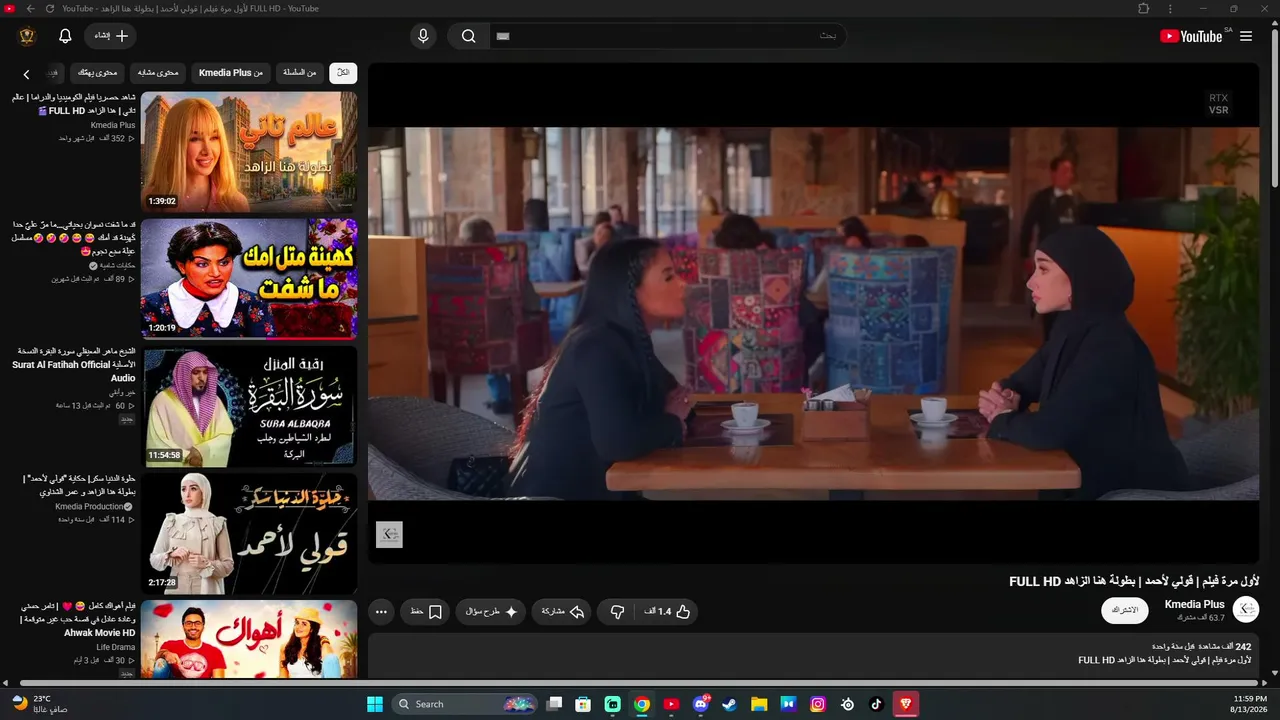Open Steam from the taskbar

point(730,704)
